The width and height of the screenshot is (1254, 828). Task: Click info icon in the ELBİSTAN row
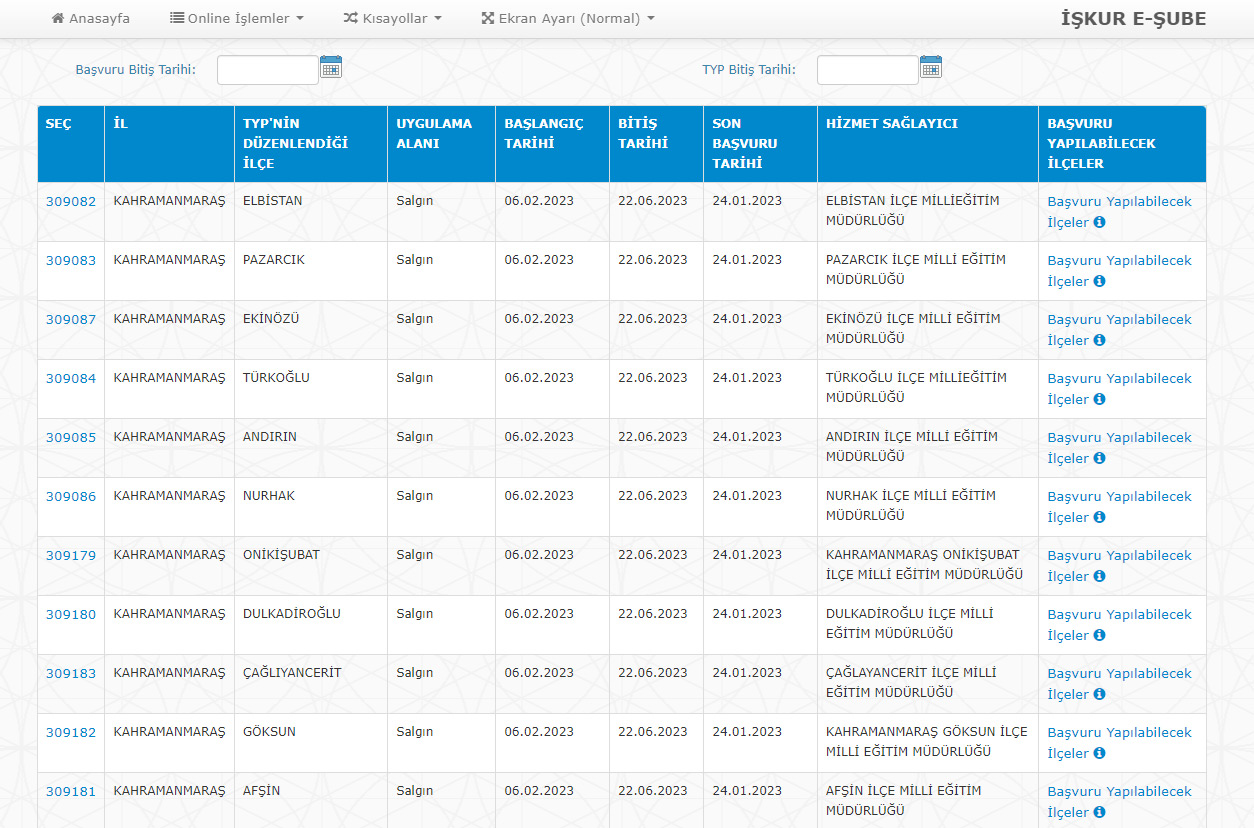click(x=1099, y=223)
